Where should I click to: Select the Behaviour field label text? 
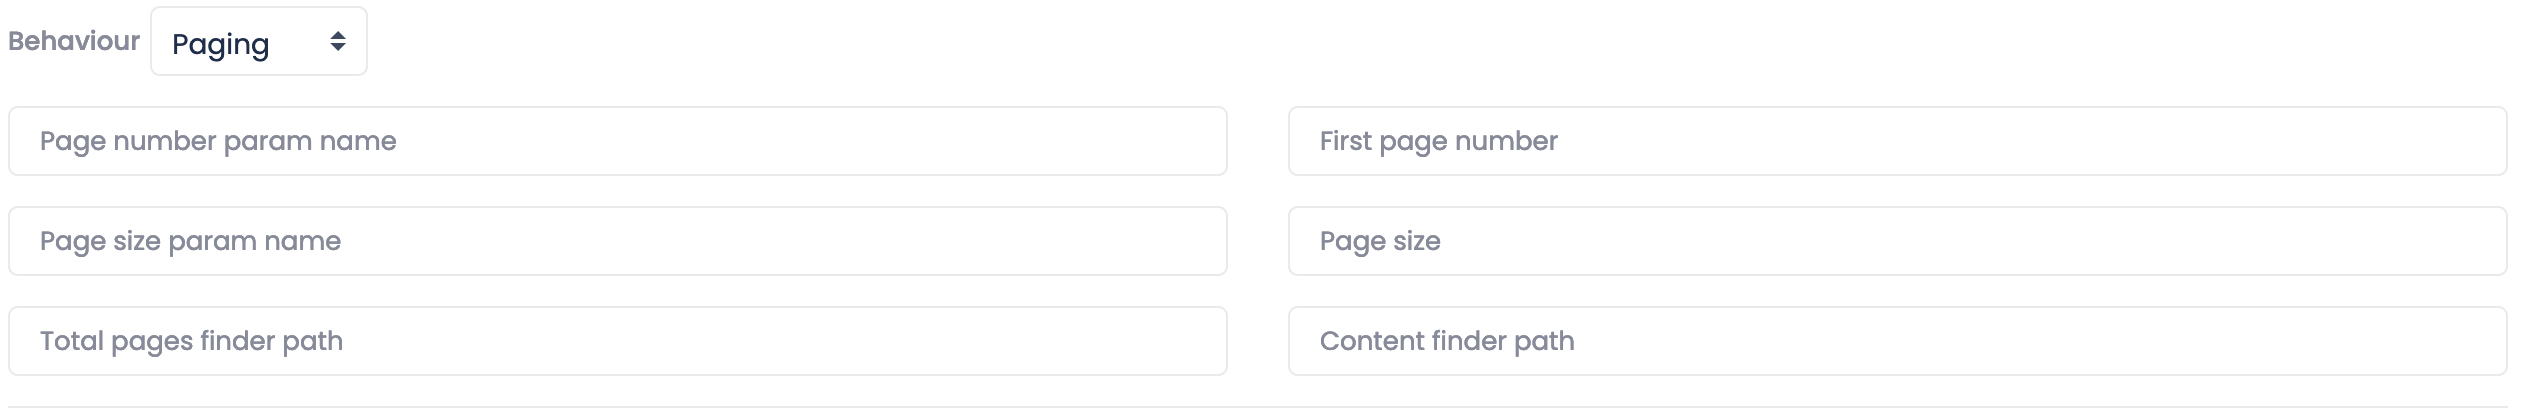(74, 41)
